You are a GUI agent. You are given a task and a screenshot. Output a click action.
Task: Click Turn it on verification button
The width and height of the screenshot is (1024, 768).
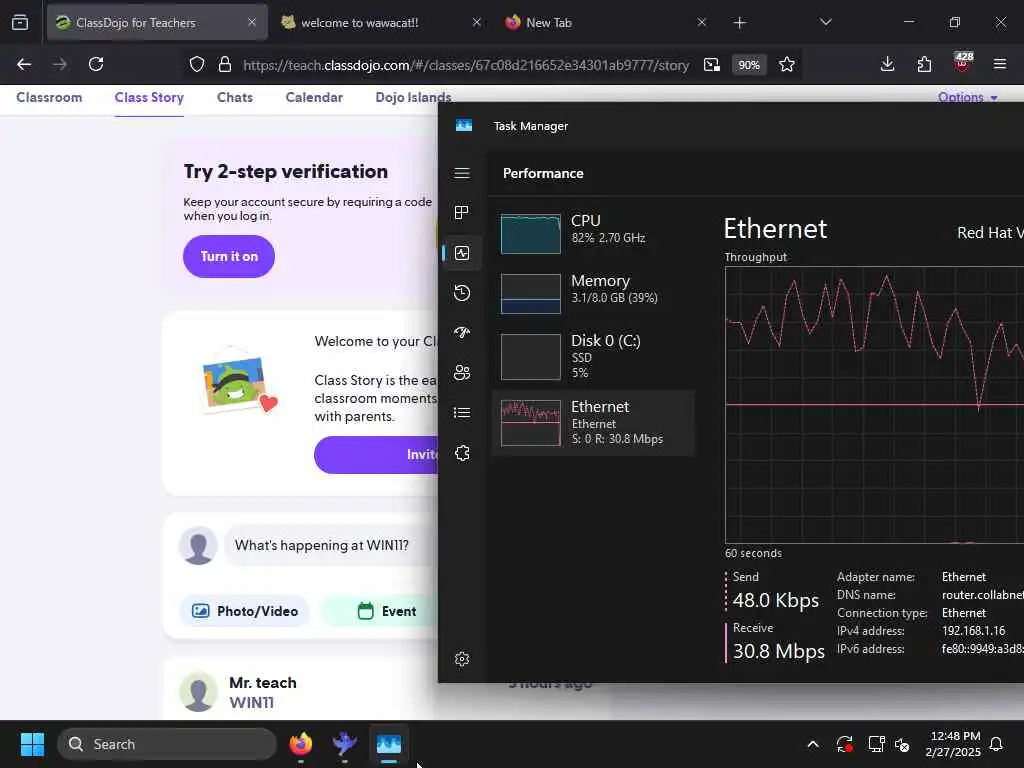(229, 256)
